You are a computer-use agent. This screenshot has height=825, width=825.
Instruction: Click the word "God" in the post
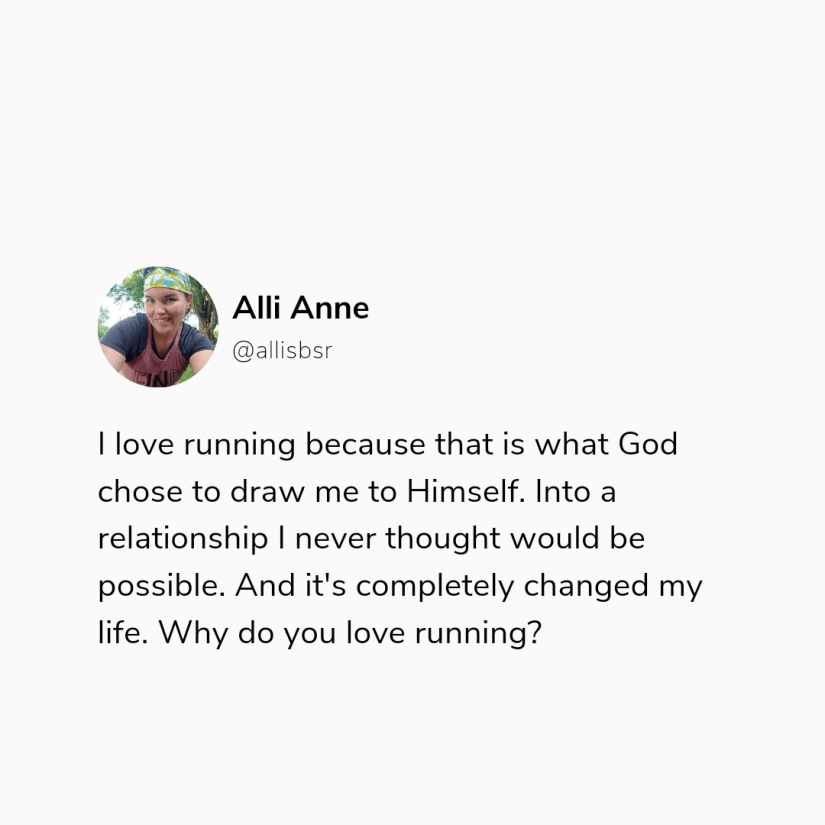(x=647, y=444)
